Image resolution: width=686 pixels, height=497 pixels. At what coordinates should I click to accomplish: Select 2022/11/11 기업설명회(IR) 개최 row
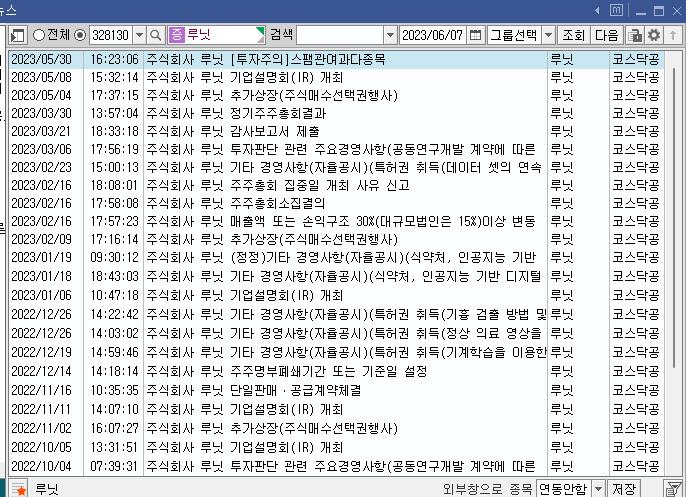coord(336,410)
